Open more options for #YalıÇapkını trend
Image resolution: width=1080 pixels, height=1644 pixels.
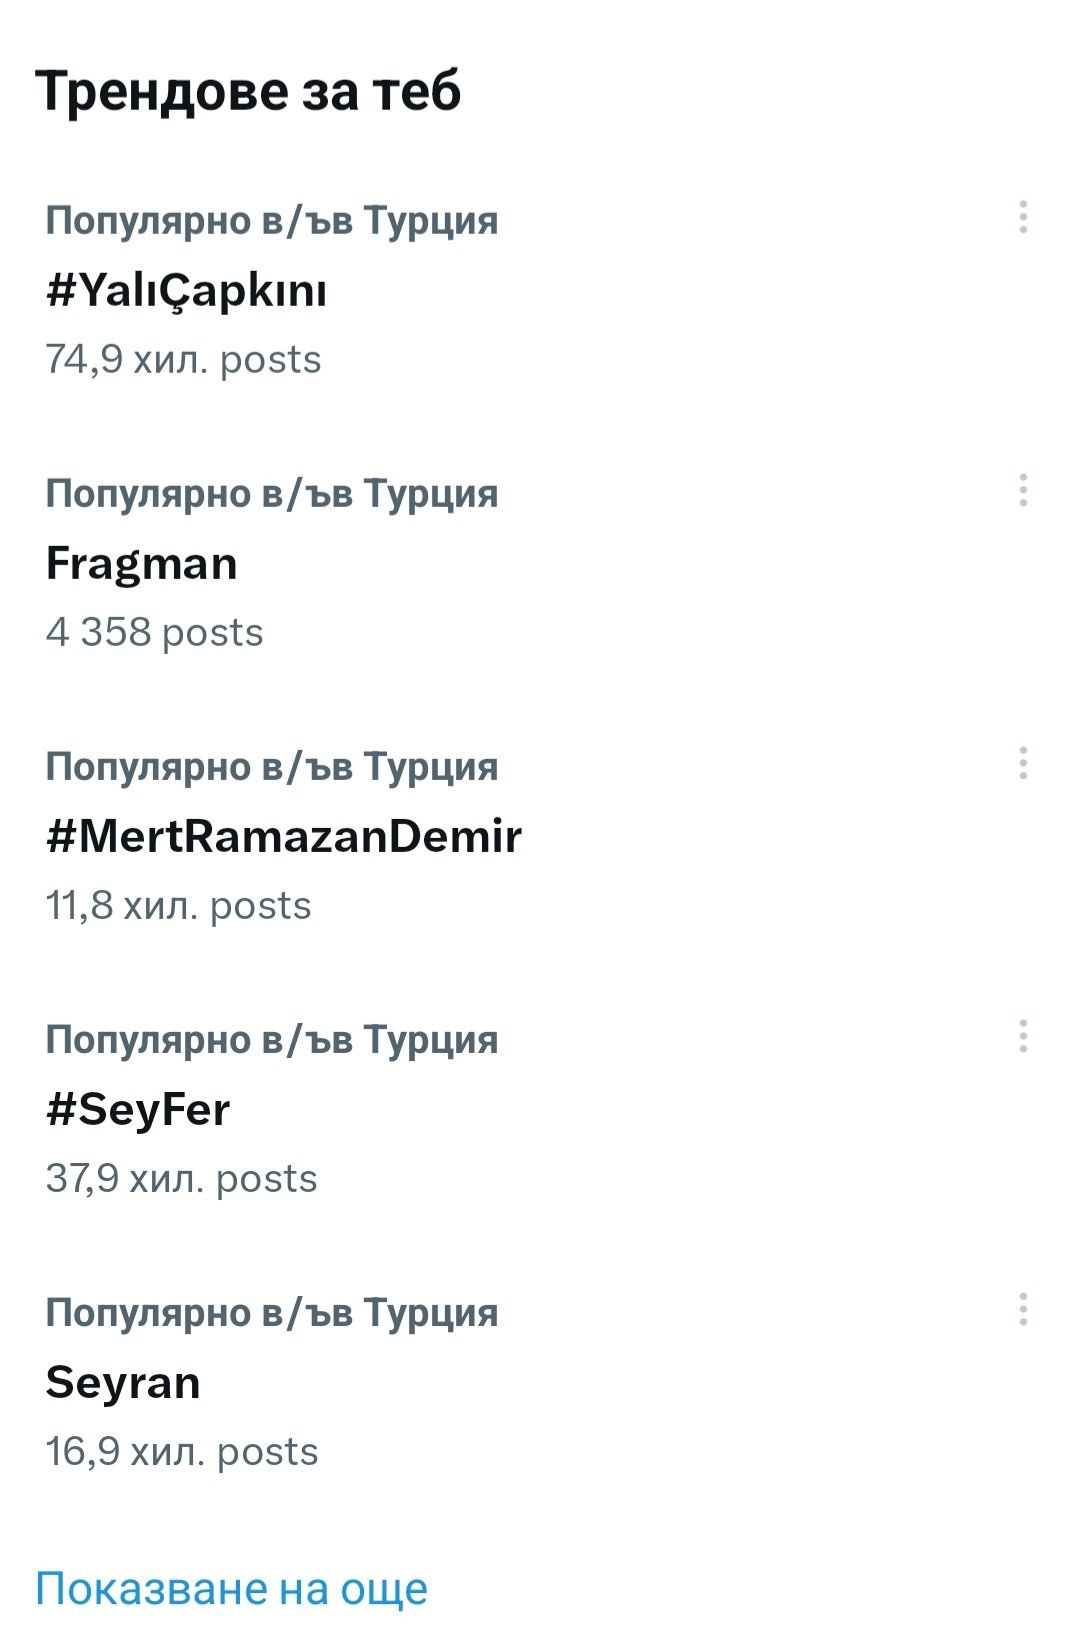tap(1023, 217)
